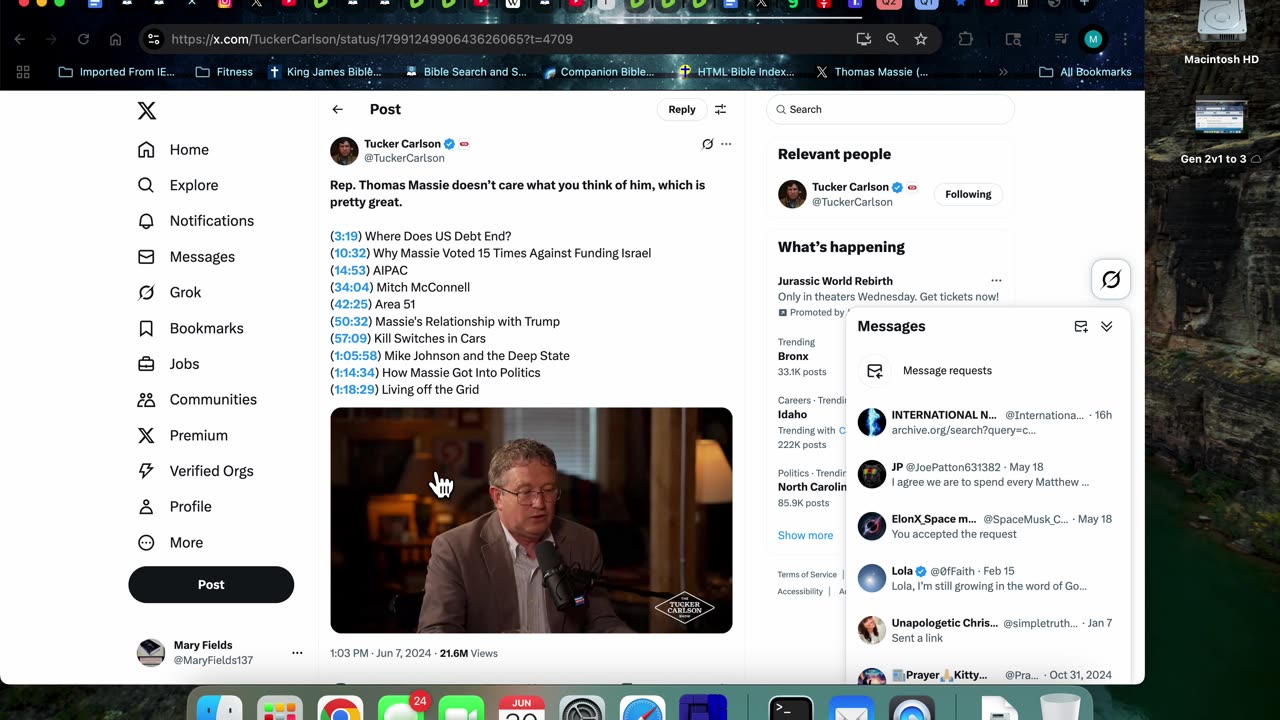This screenshot has width=1280, height=720.
Task: Open reply sort settings icon
Action: coord(720,110)
